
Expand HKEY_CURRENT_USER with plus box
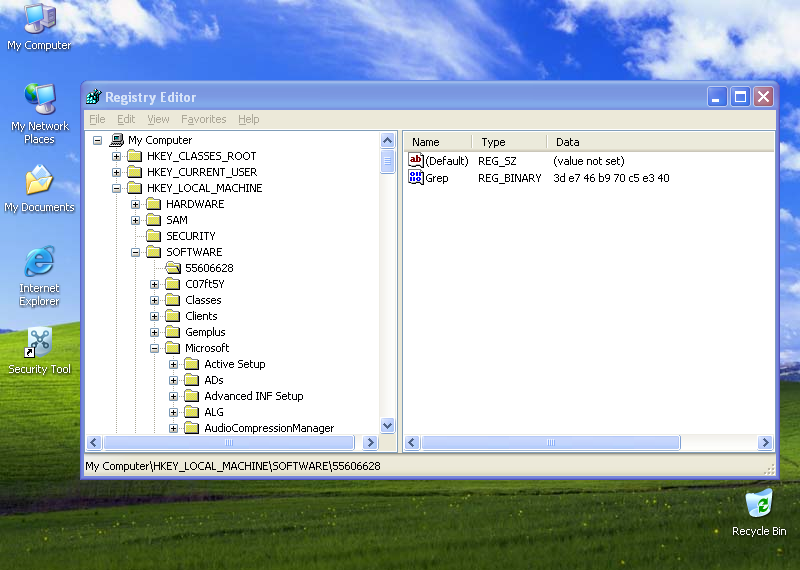click(116, 172)
